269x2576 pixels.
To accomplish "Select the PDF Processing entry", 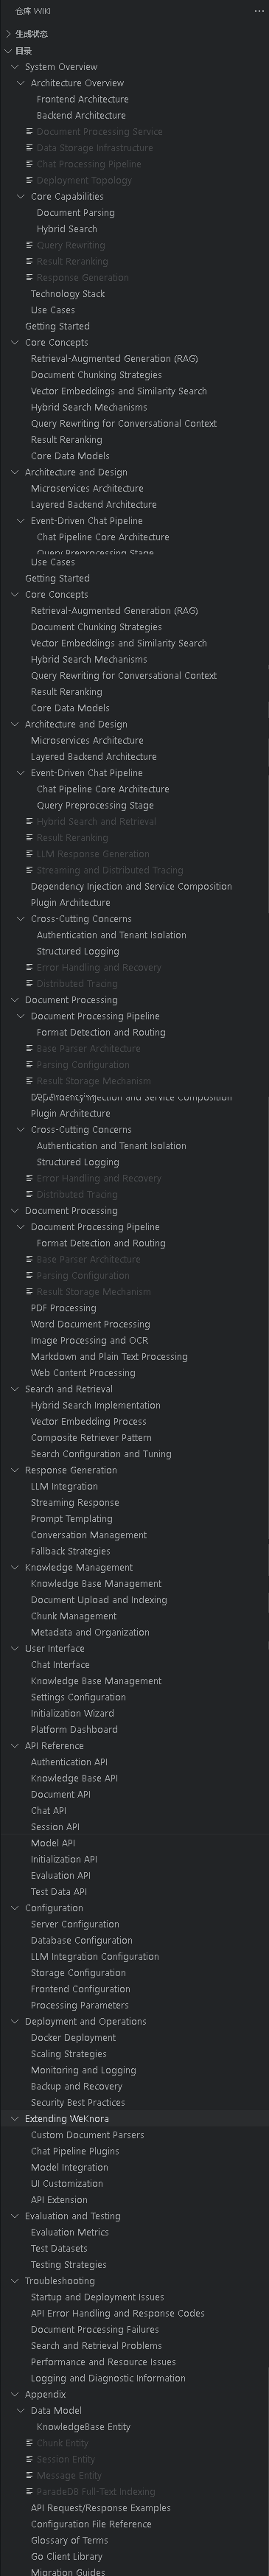I will pos(63,1308).
